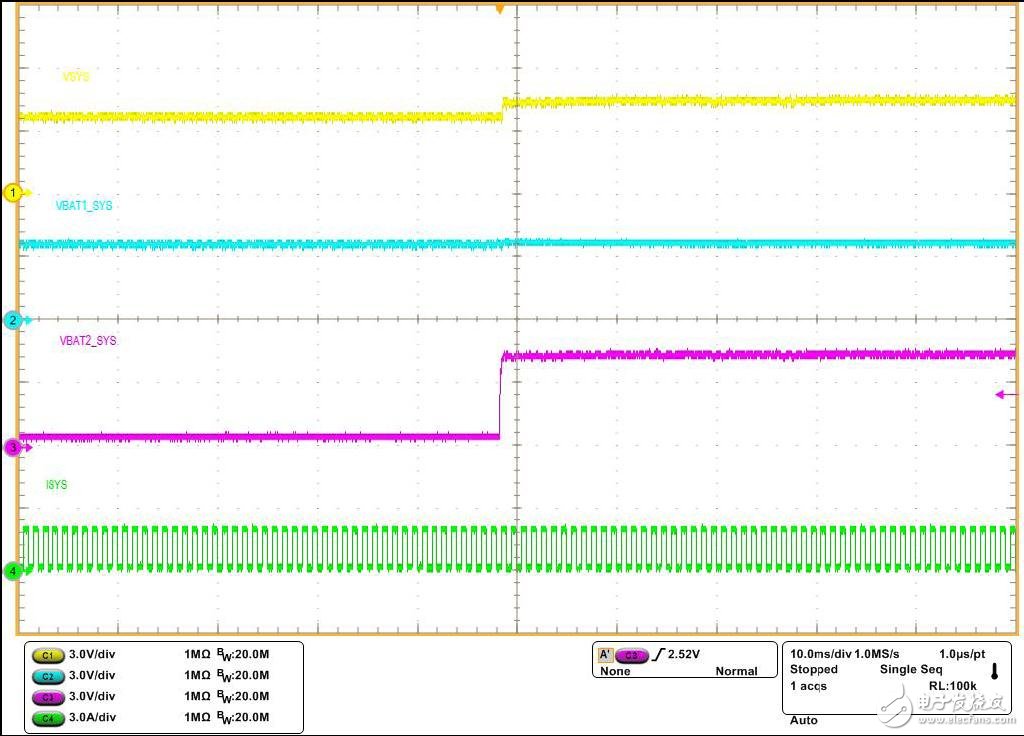Click the 2.52V trigger level readout
Image resolution: width=1024 pixels, height=736 pixels.
[x=684, y=655]
